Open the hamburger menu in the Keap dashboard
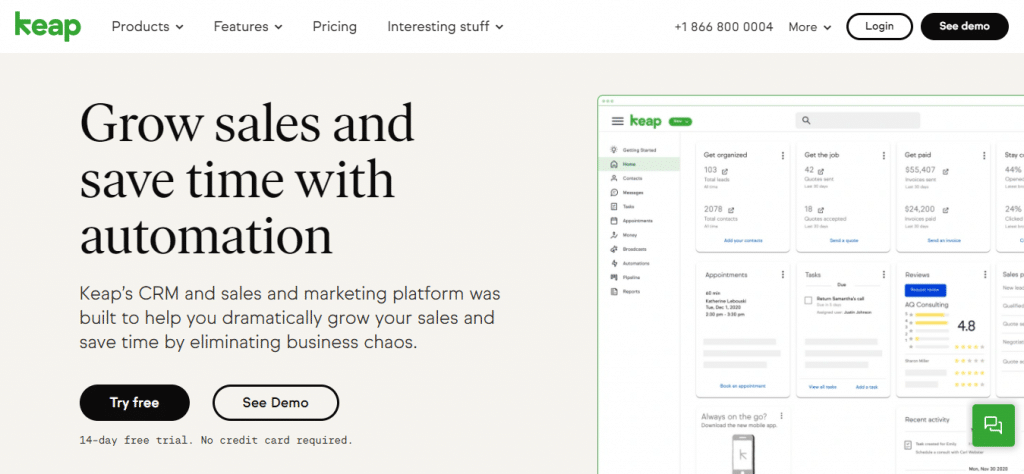Viewport: 1024px width, 474px height. 617,121
